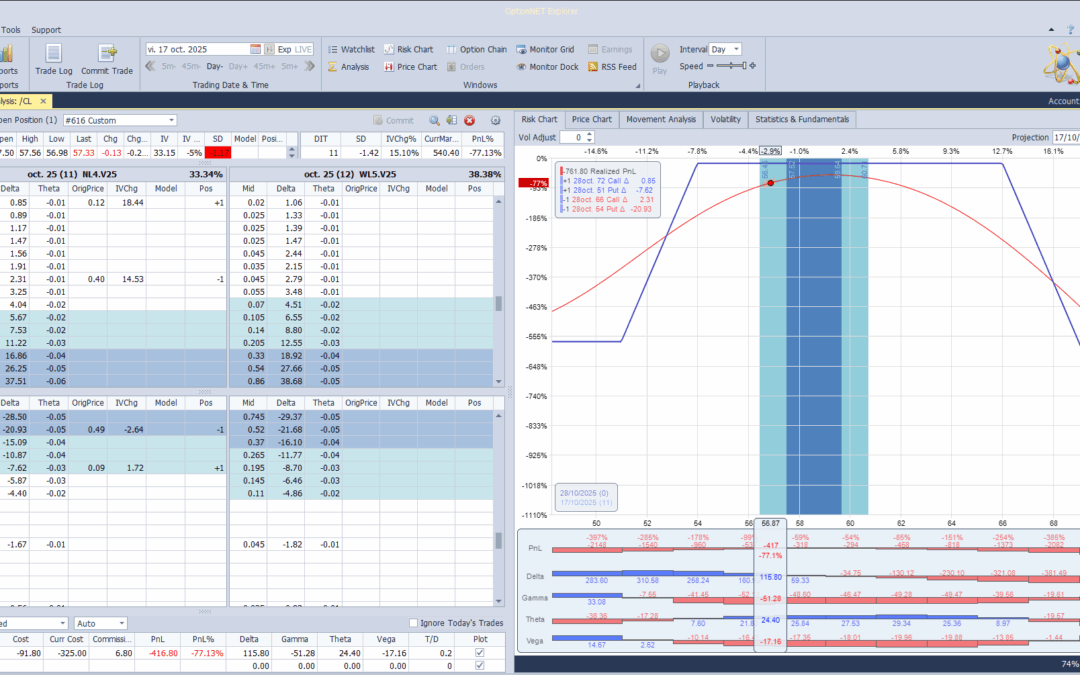Switch to the Price Chart tab
Screen dimensions: 1080x675
(x=592, y=119)
